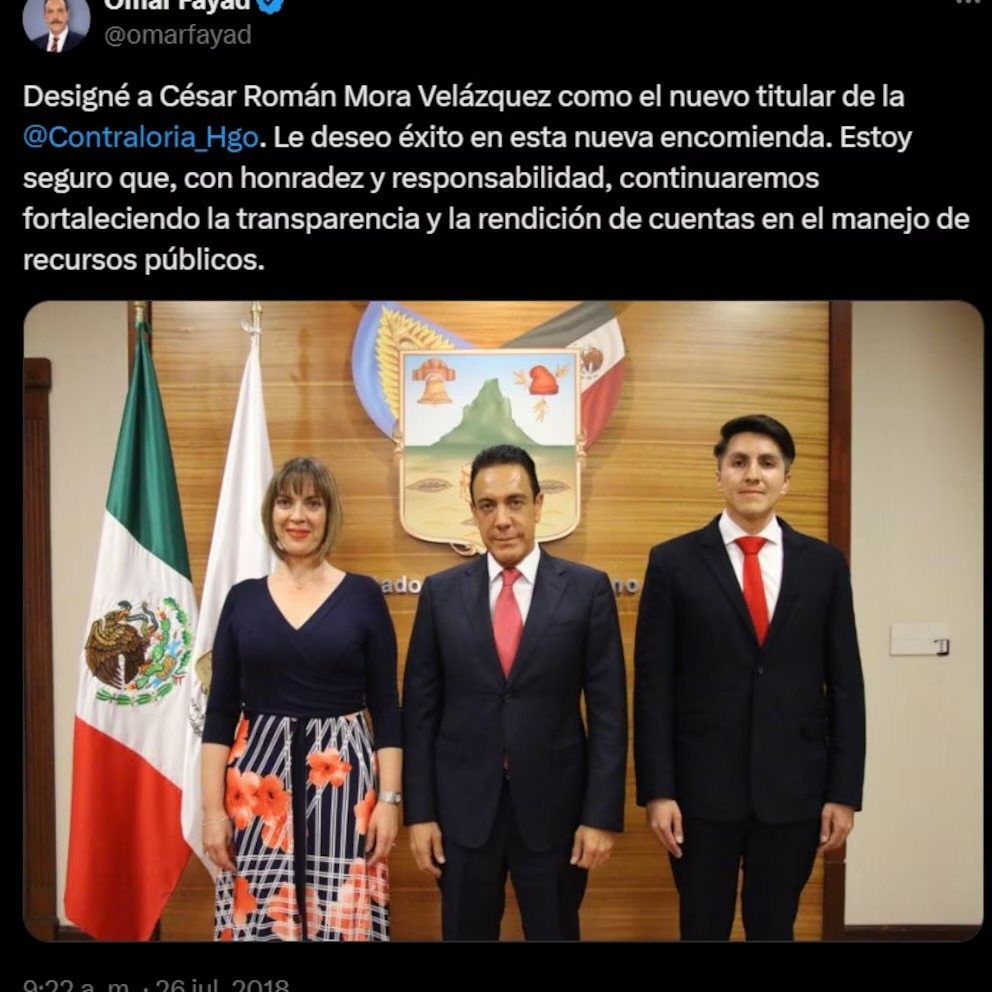Open the three-dot more options menu
992x992 pixels.
(x=968, y=2)
